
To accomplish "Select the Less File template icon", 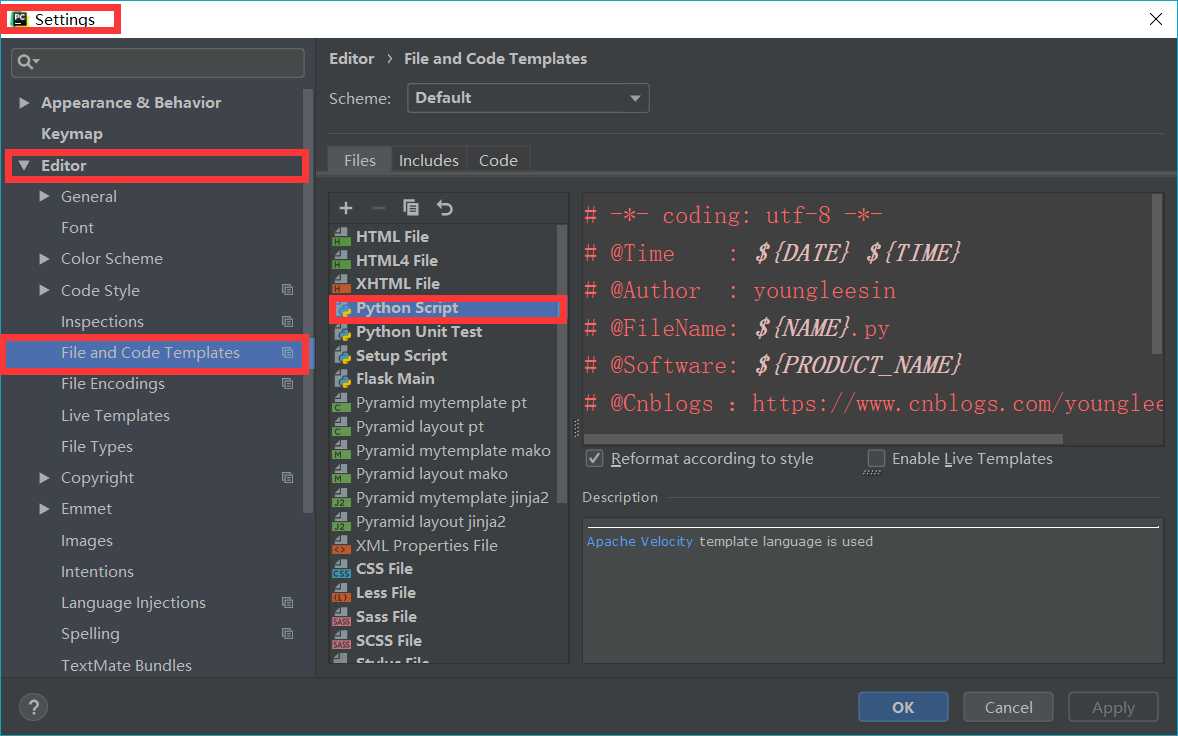I will 342,593.
